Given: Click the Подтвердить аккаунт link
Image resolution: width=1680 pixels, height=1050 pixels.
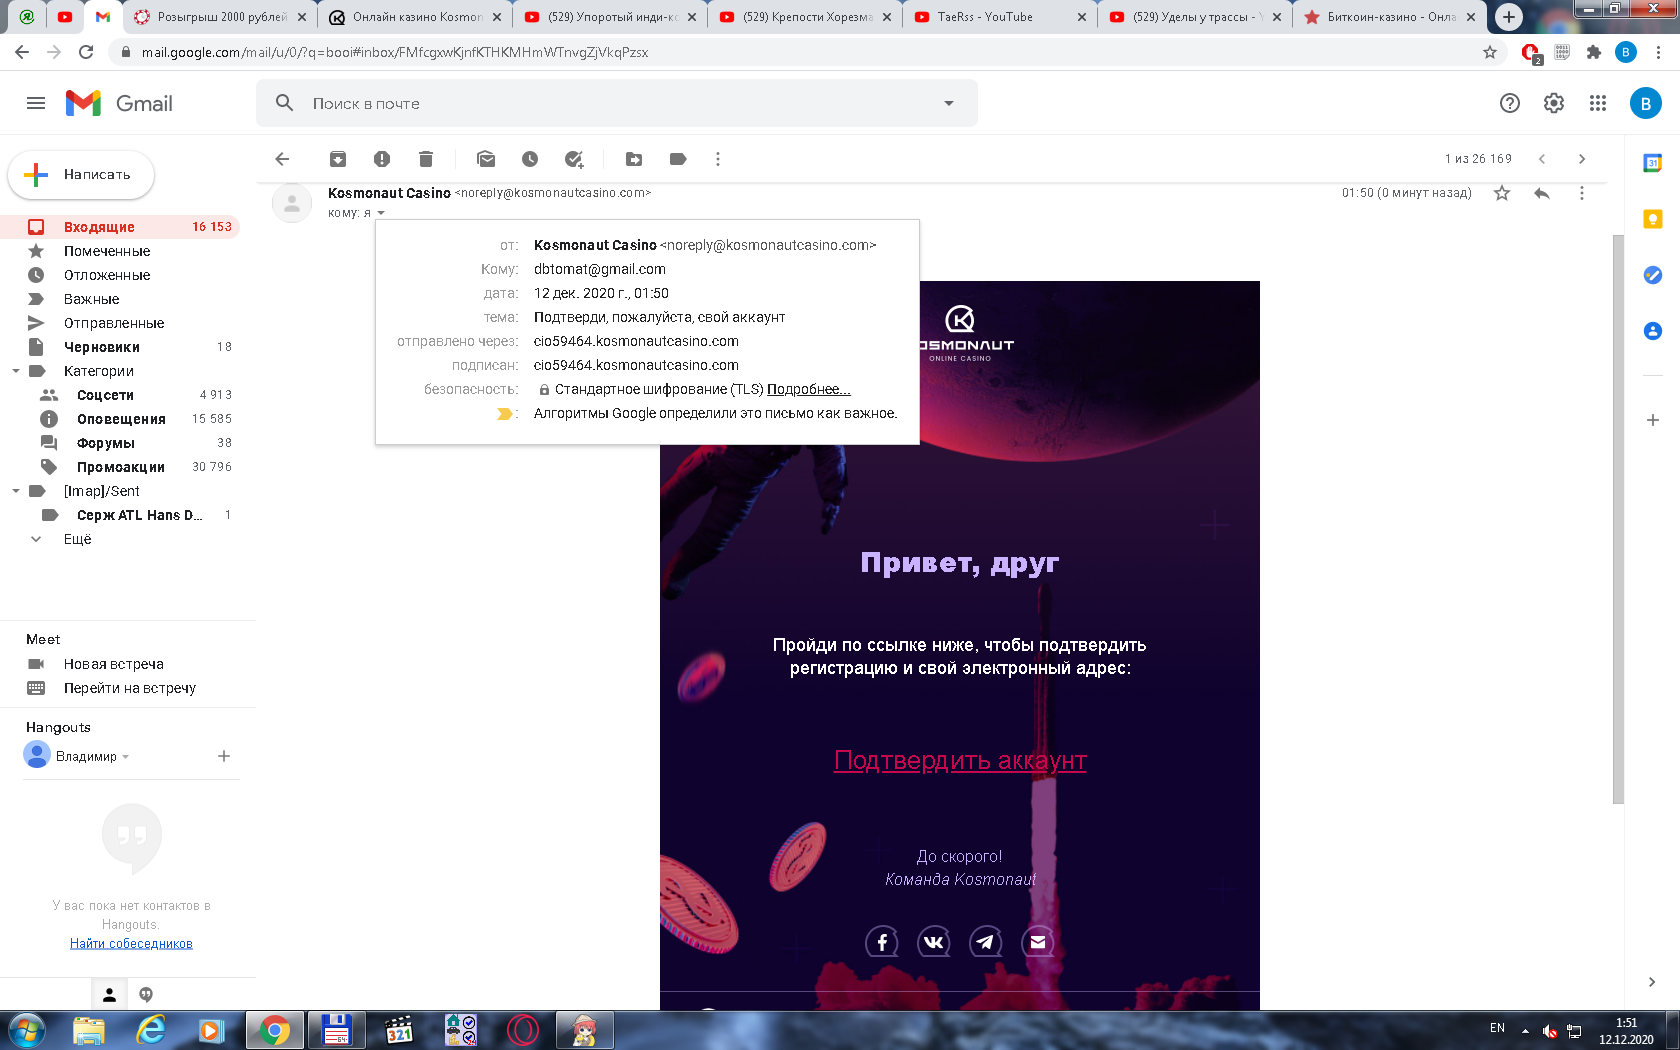Looking at the screenshot, I should (960, 761).
